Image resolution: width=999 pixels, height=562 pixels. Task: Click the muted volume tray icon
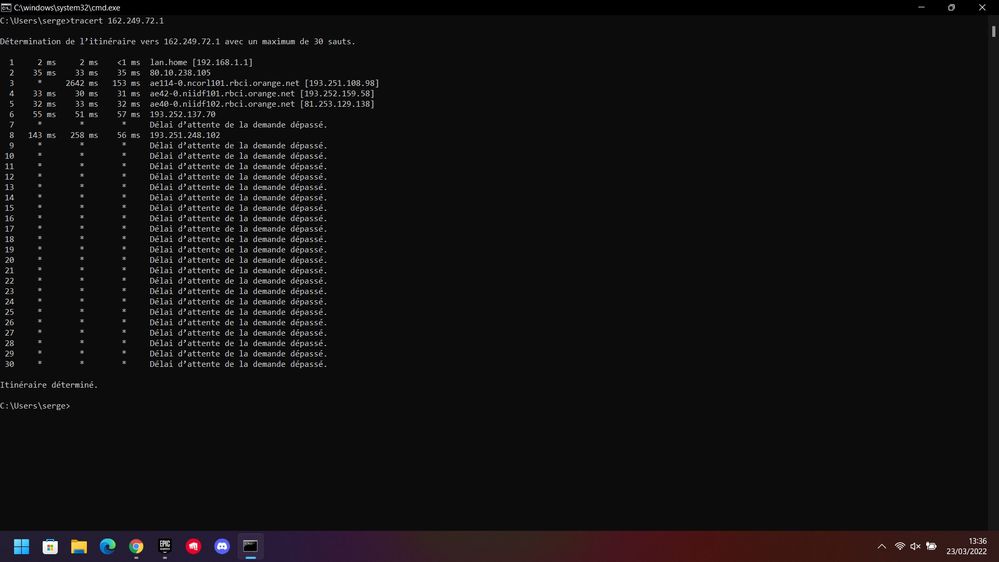tap(916, 546)
